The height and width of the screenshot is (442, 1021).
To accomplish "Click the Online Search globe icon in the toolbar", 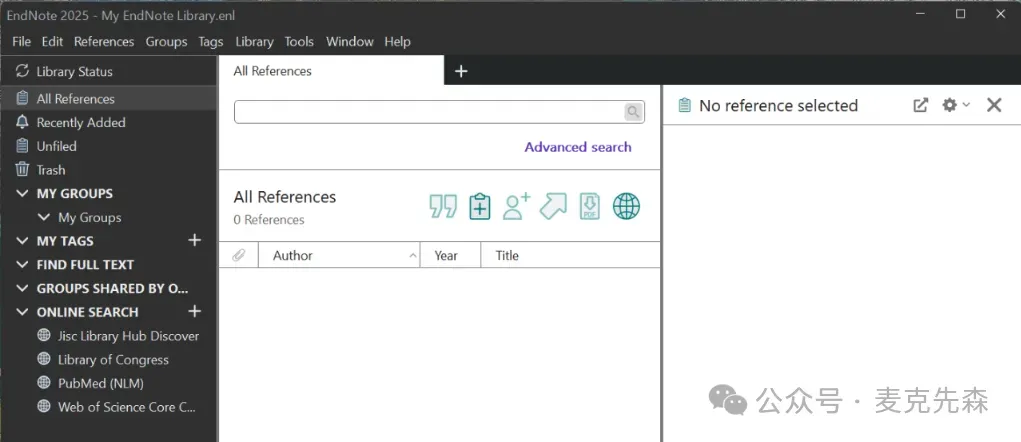I will (626, 206).
